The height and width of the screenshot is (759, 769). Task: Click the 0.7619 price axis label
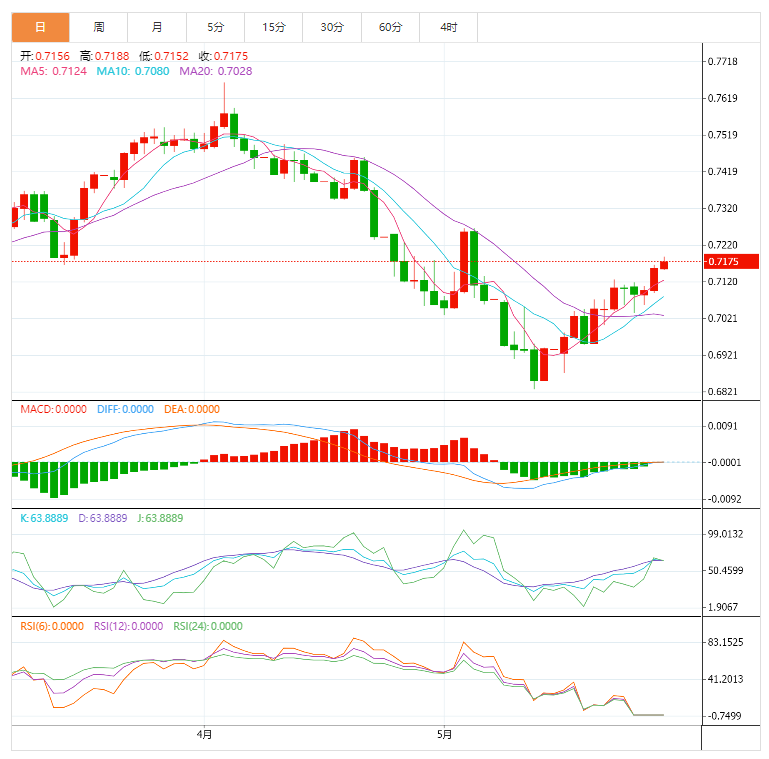pos(723,98)
